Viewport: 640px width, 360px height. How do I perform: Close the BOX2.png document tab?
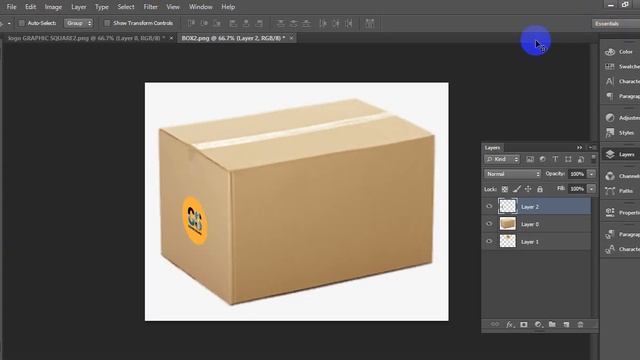pos(291,38)
